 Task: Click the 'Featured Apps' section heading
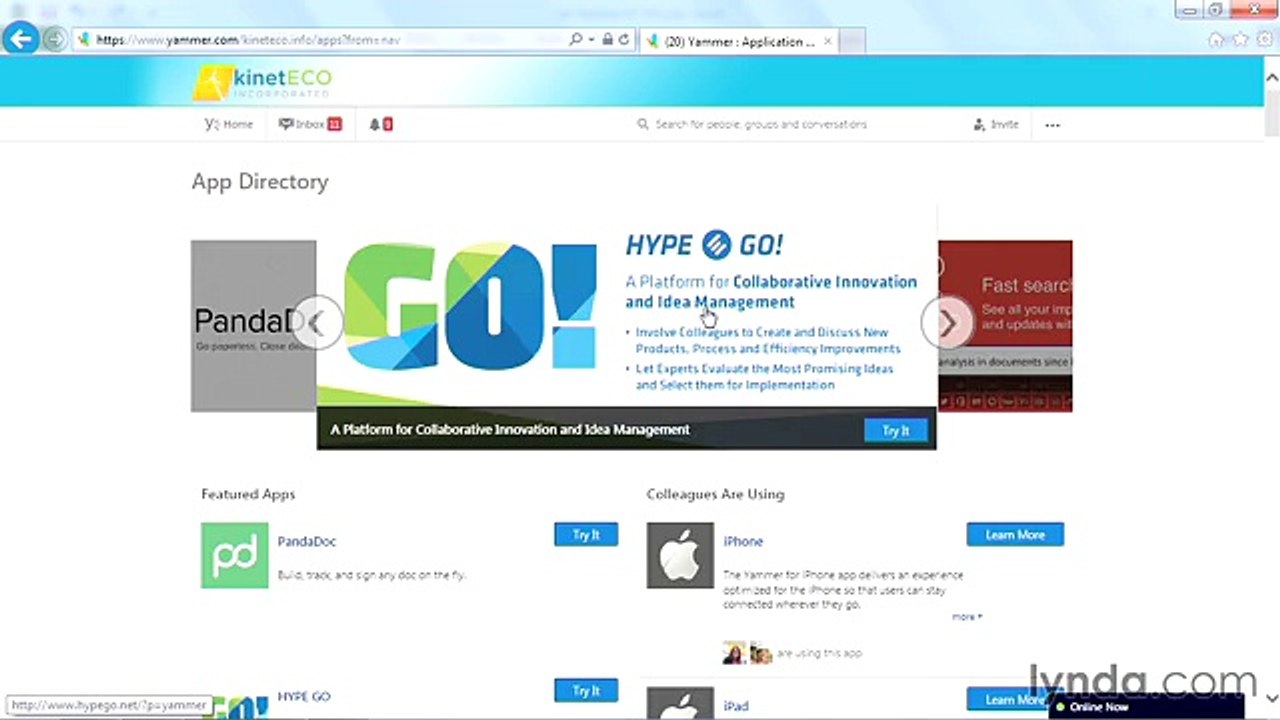(x=248, y=494)
